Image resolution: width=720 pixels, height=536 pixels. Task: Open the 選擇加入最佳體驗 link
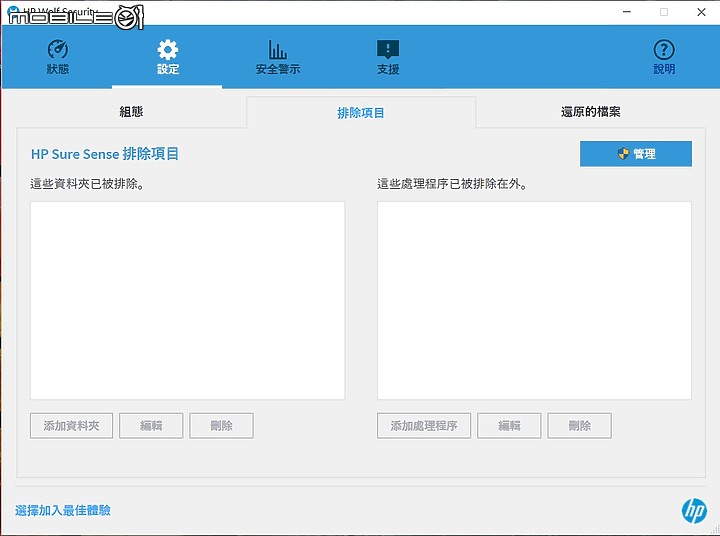point(63,510)
